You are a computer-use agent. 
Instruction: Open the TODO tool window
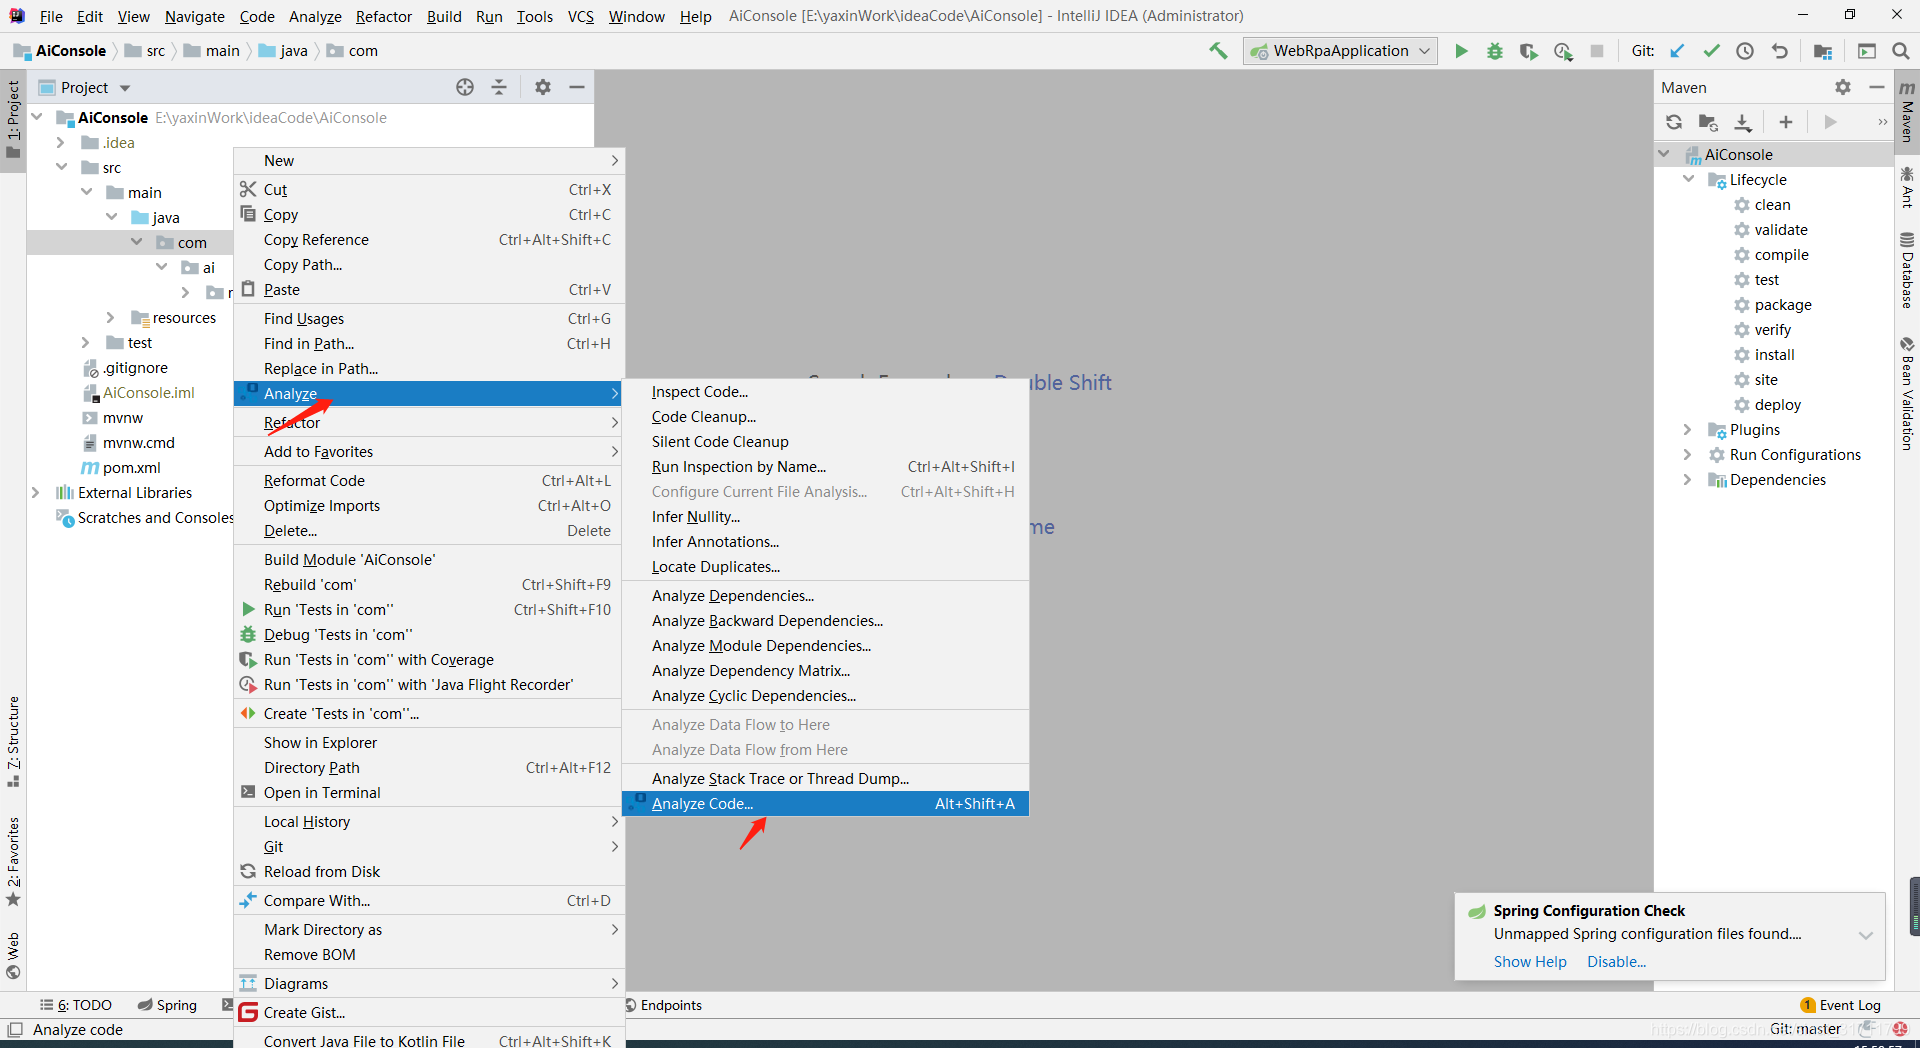[x=76, y=1005]
